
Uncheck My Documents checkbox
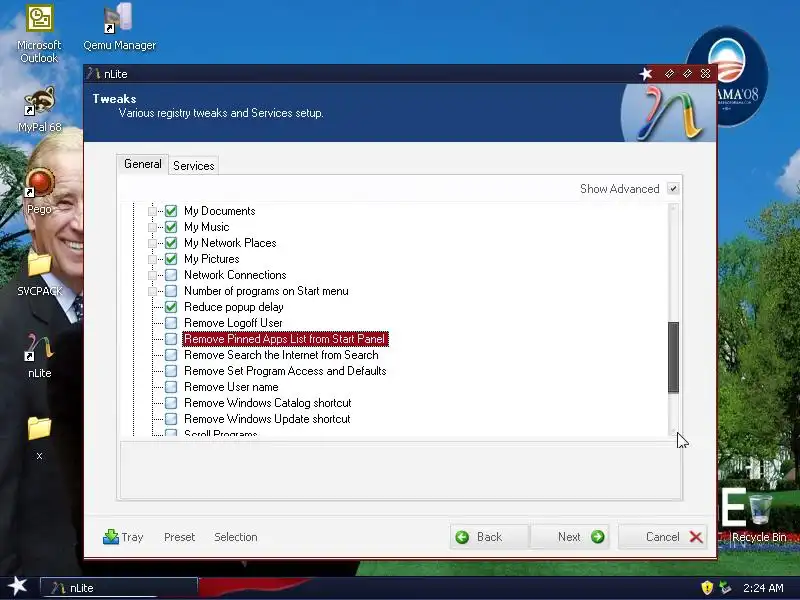click(x=171, y=211)
